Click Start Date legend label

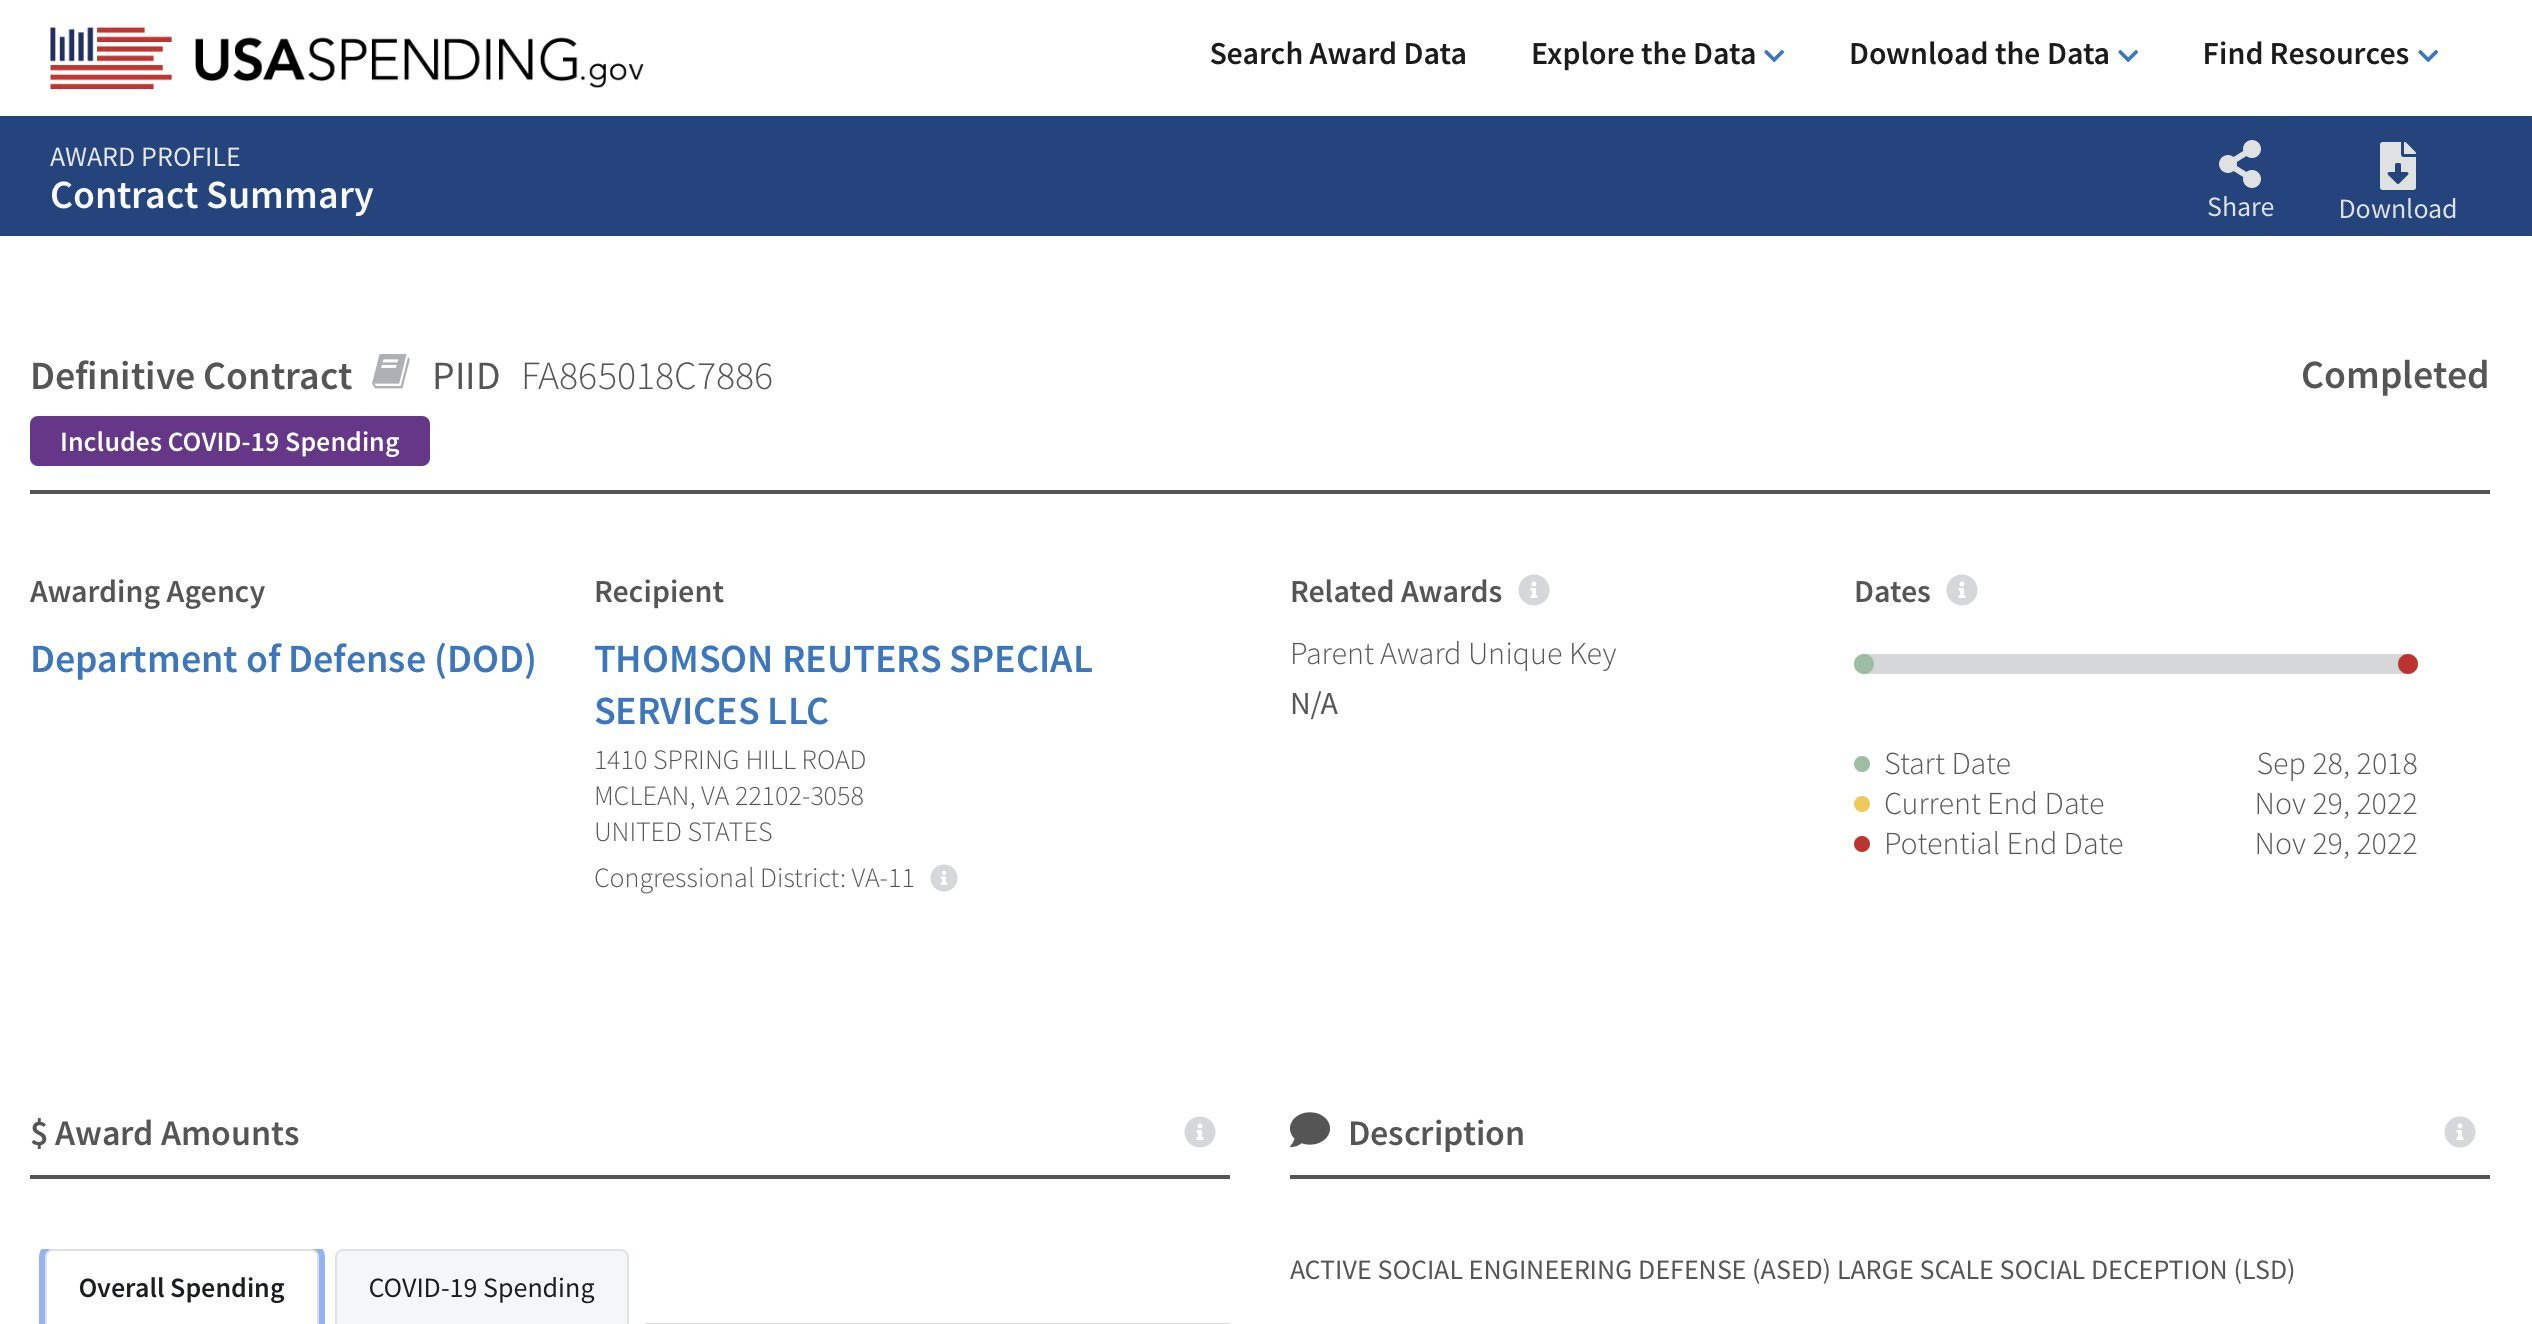coord(1947,763)
